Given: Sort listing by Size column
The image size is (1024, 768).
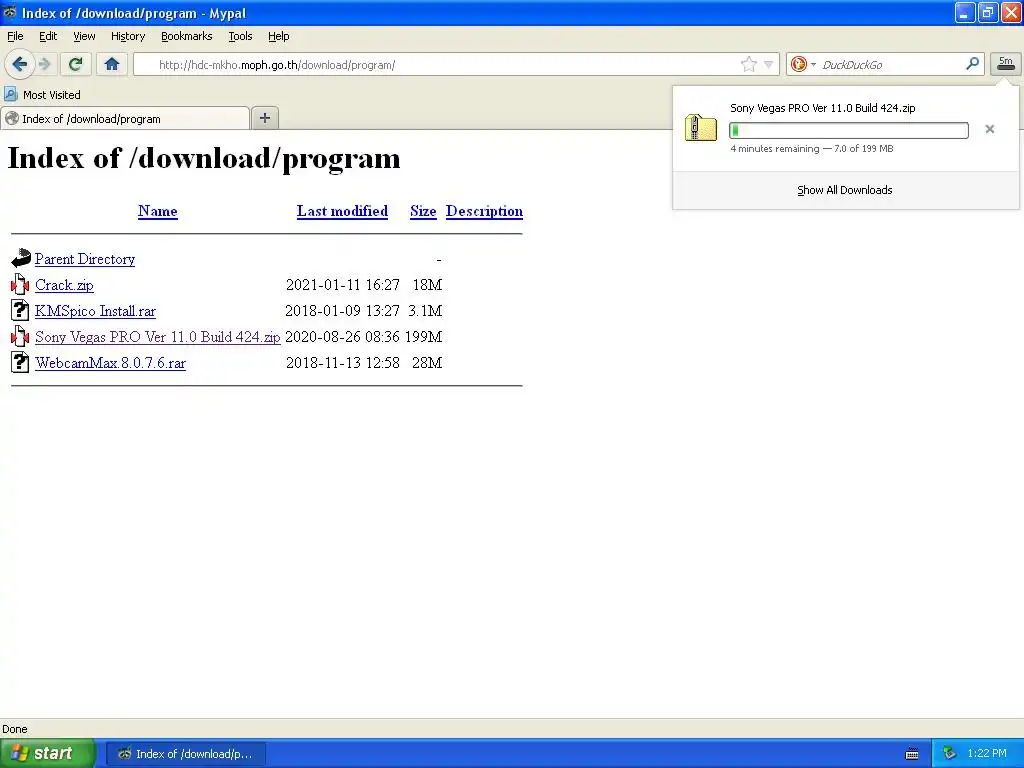Looking at the screenshot, I should (x=423, y=211).
